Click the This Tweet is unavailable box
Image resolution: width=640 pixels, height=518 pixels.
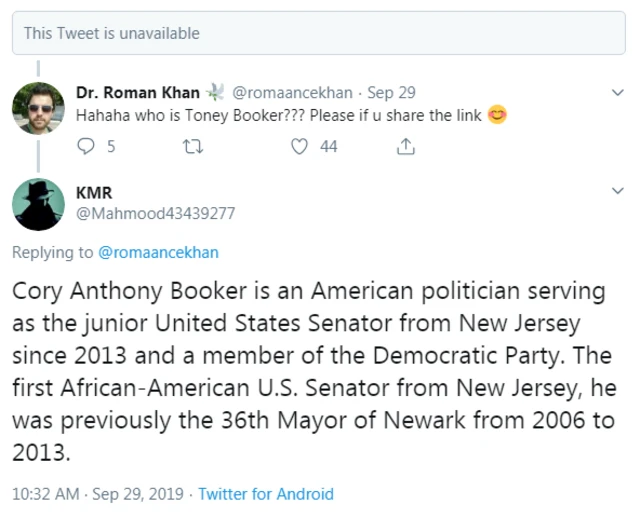[x=320, y=33]
